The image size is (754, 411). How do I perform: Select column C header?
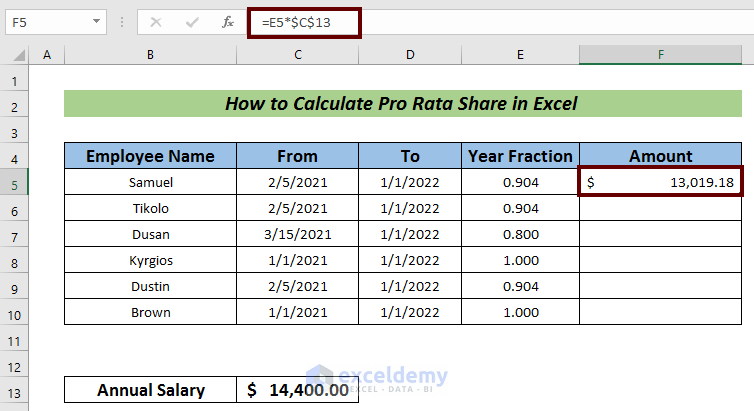pyautogui.click(x=298, y=55)
